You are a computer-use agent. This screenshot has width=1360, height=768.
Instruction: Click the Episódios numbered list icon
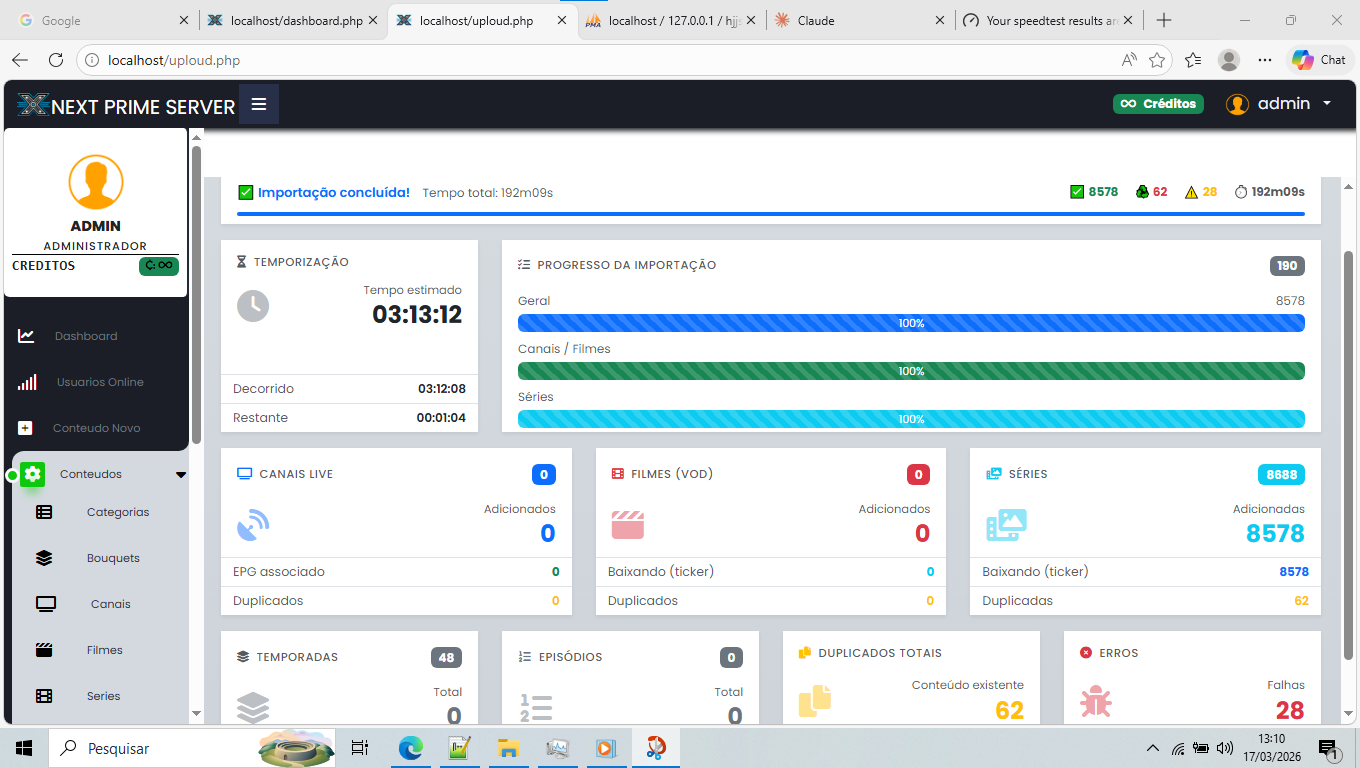coord(536,708)
